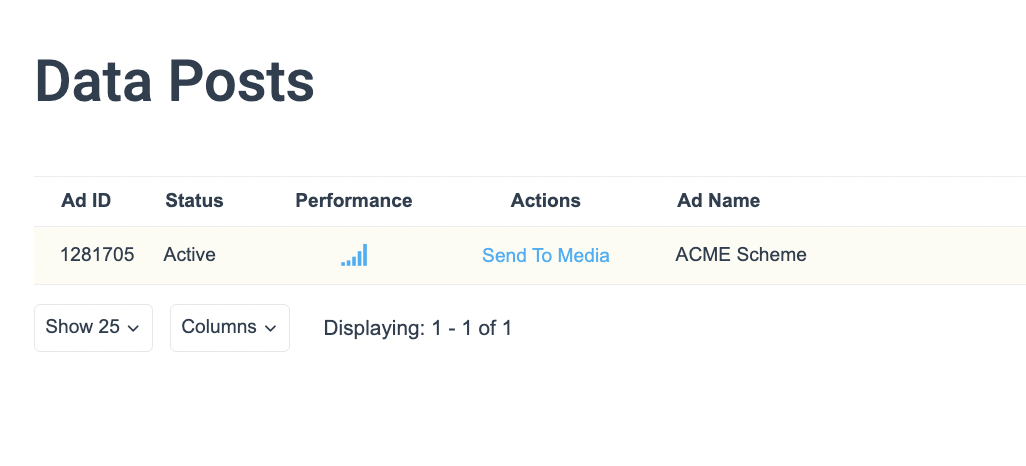Sort by the Ad Name column header
This screenshot has height=466, width=1026.
point(718,200)
